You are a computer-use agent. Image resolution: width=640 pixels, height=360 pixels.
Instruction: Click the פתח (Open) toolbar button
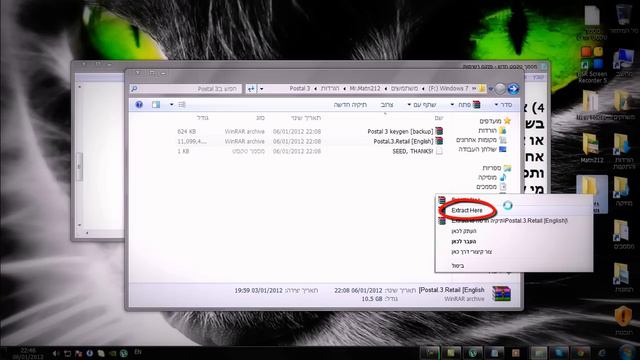coord(469,105)
